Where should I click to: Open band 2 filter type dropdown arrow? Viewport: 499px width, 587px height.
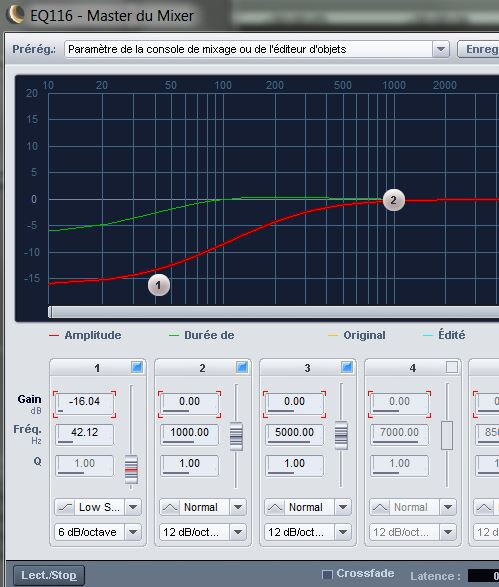pyautogui.click(x=238, y=507)
